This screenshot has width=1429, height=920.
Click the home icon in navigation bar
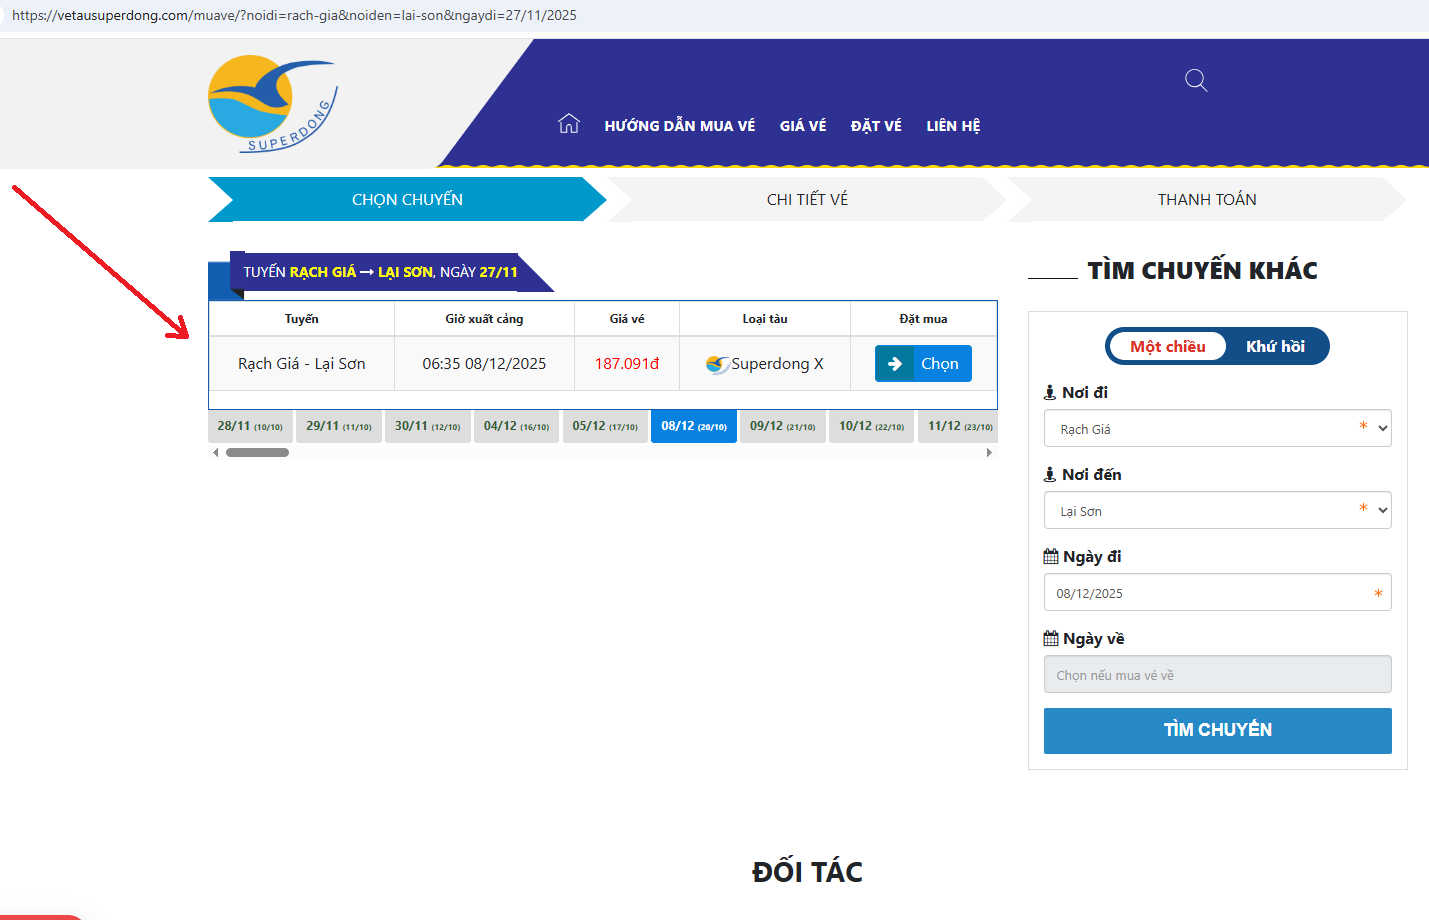[569, 124]
